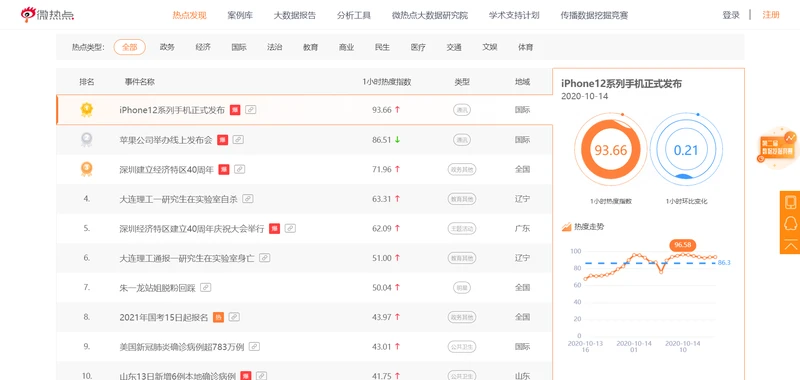Open link icon for 美国新冠肺炎确诊病例超783万例

254,346
